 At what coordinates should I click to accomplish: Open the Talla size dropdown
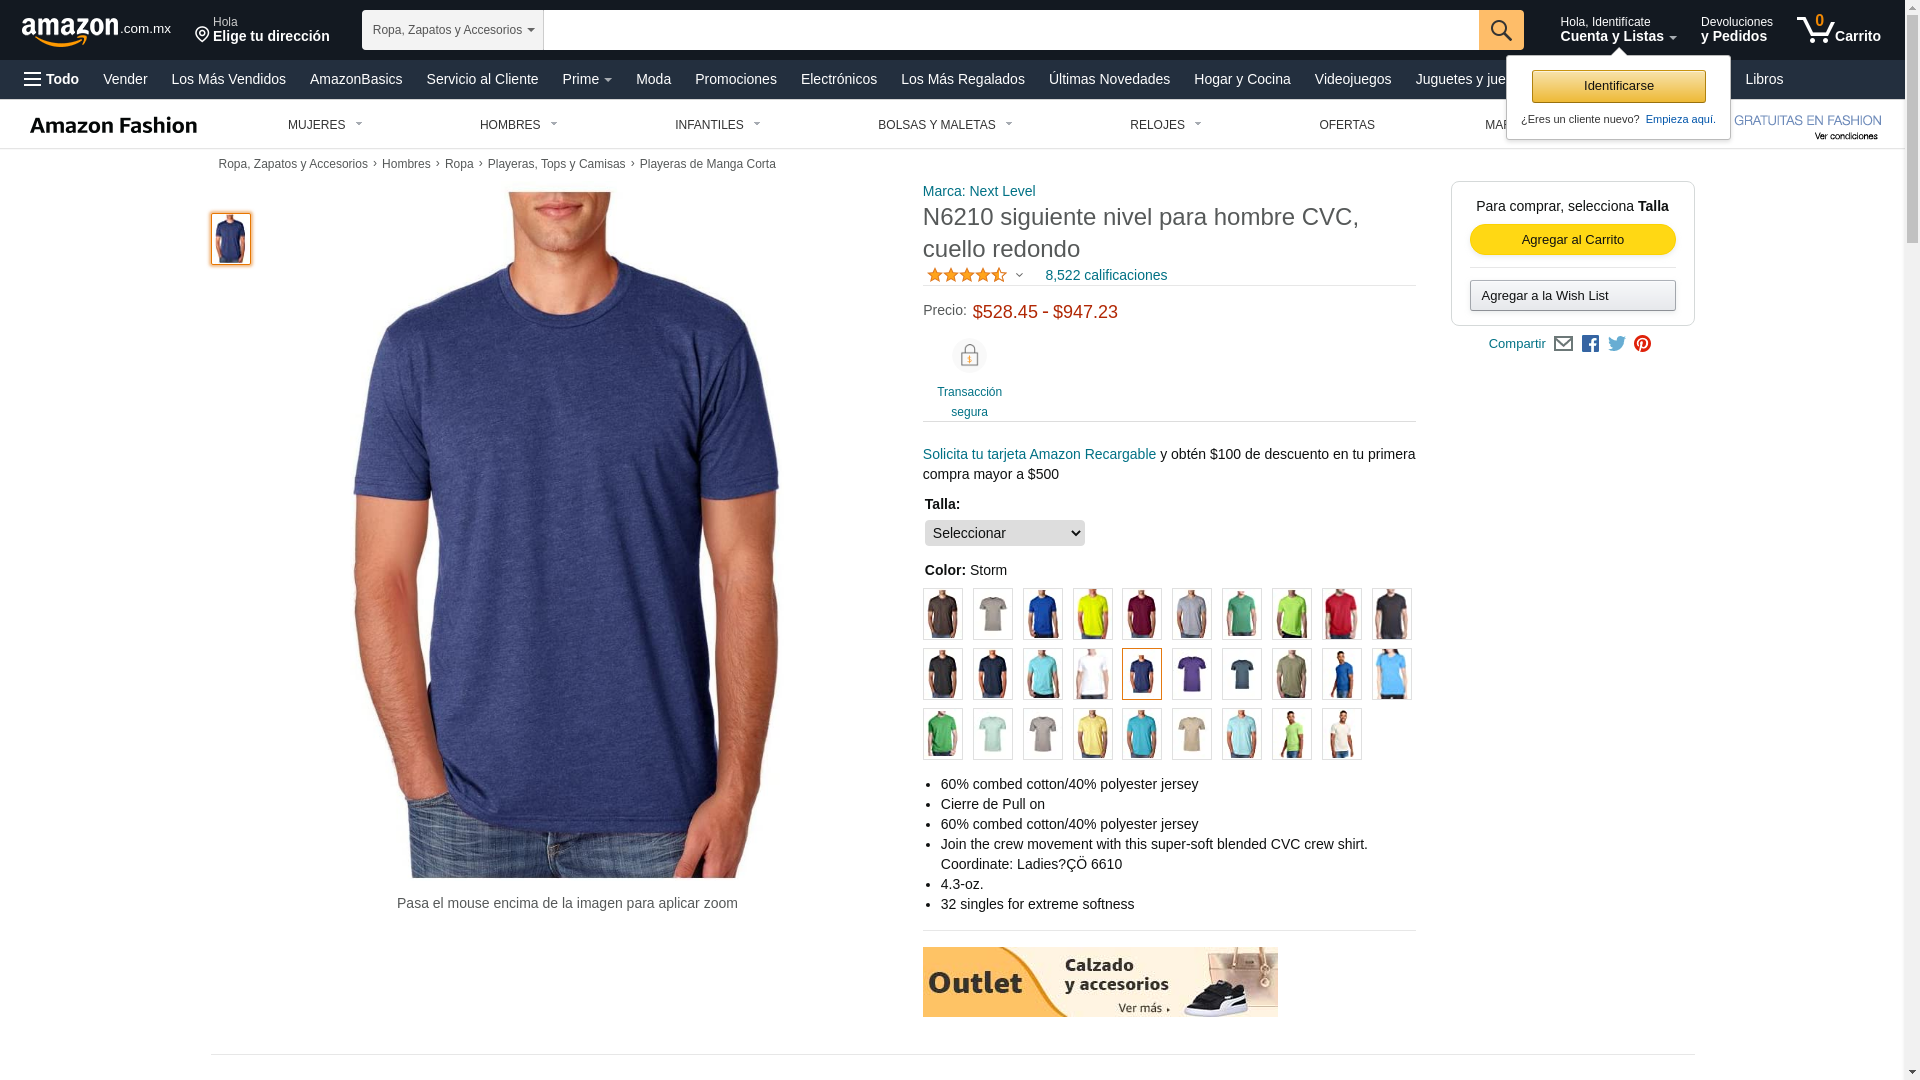click(x=1004, y=533)
